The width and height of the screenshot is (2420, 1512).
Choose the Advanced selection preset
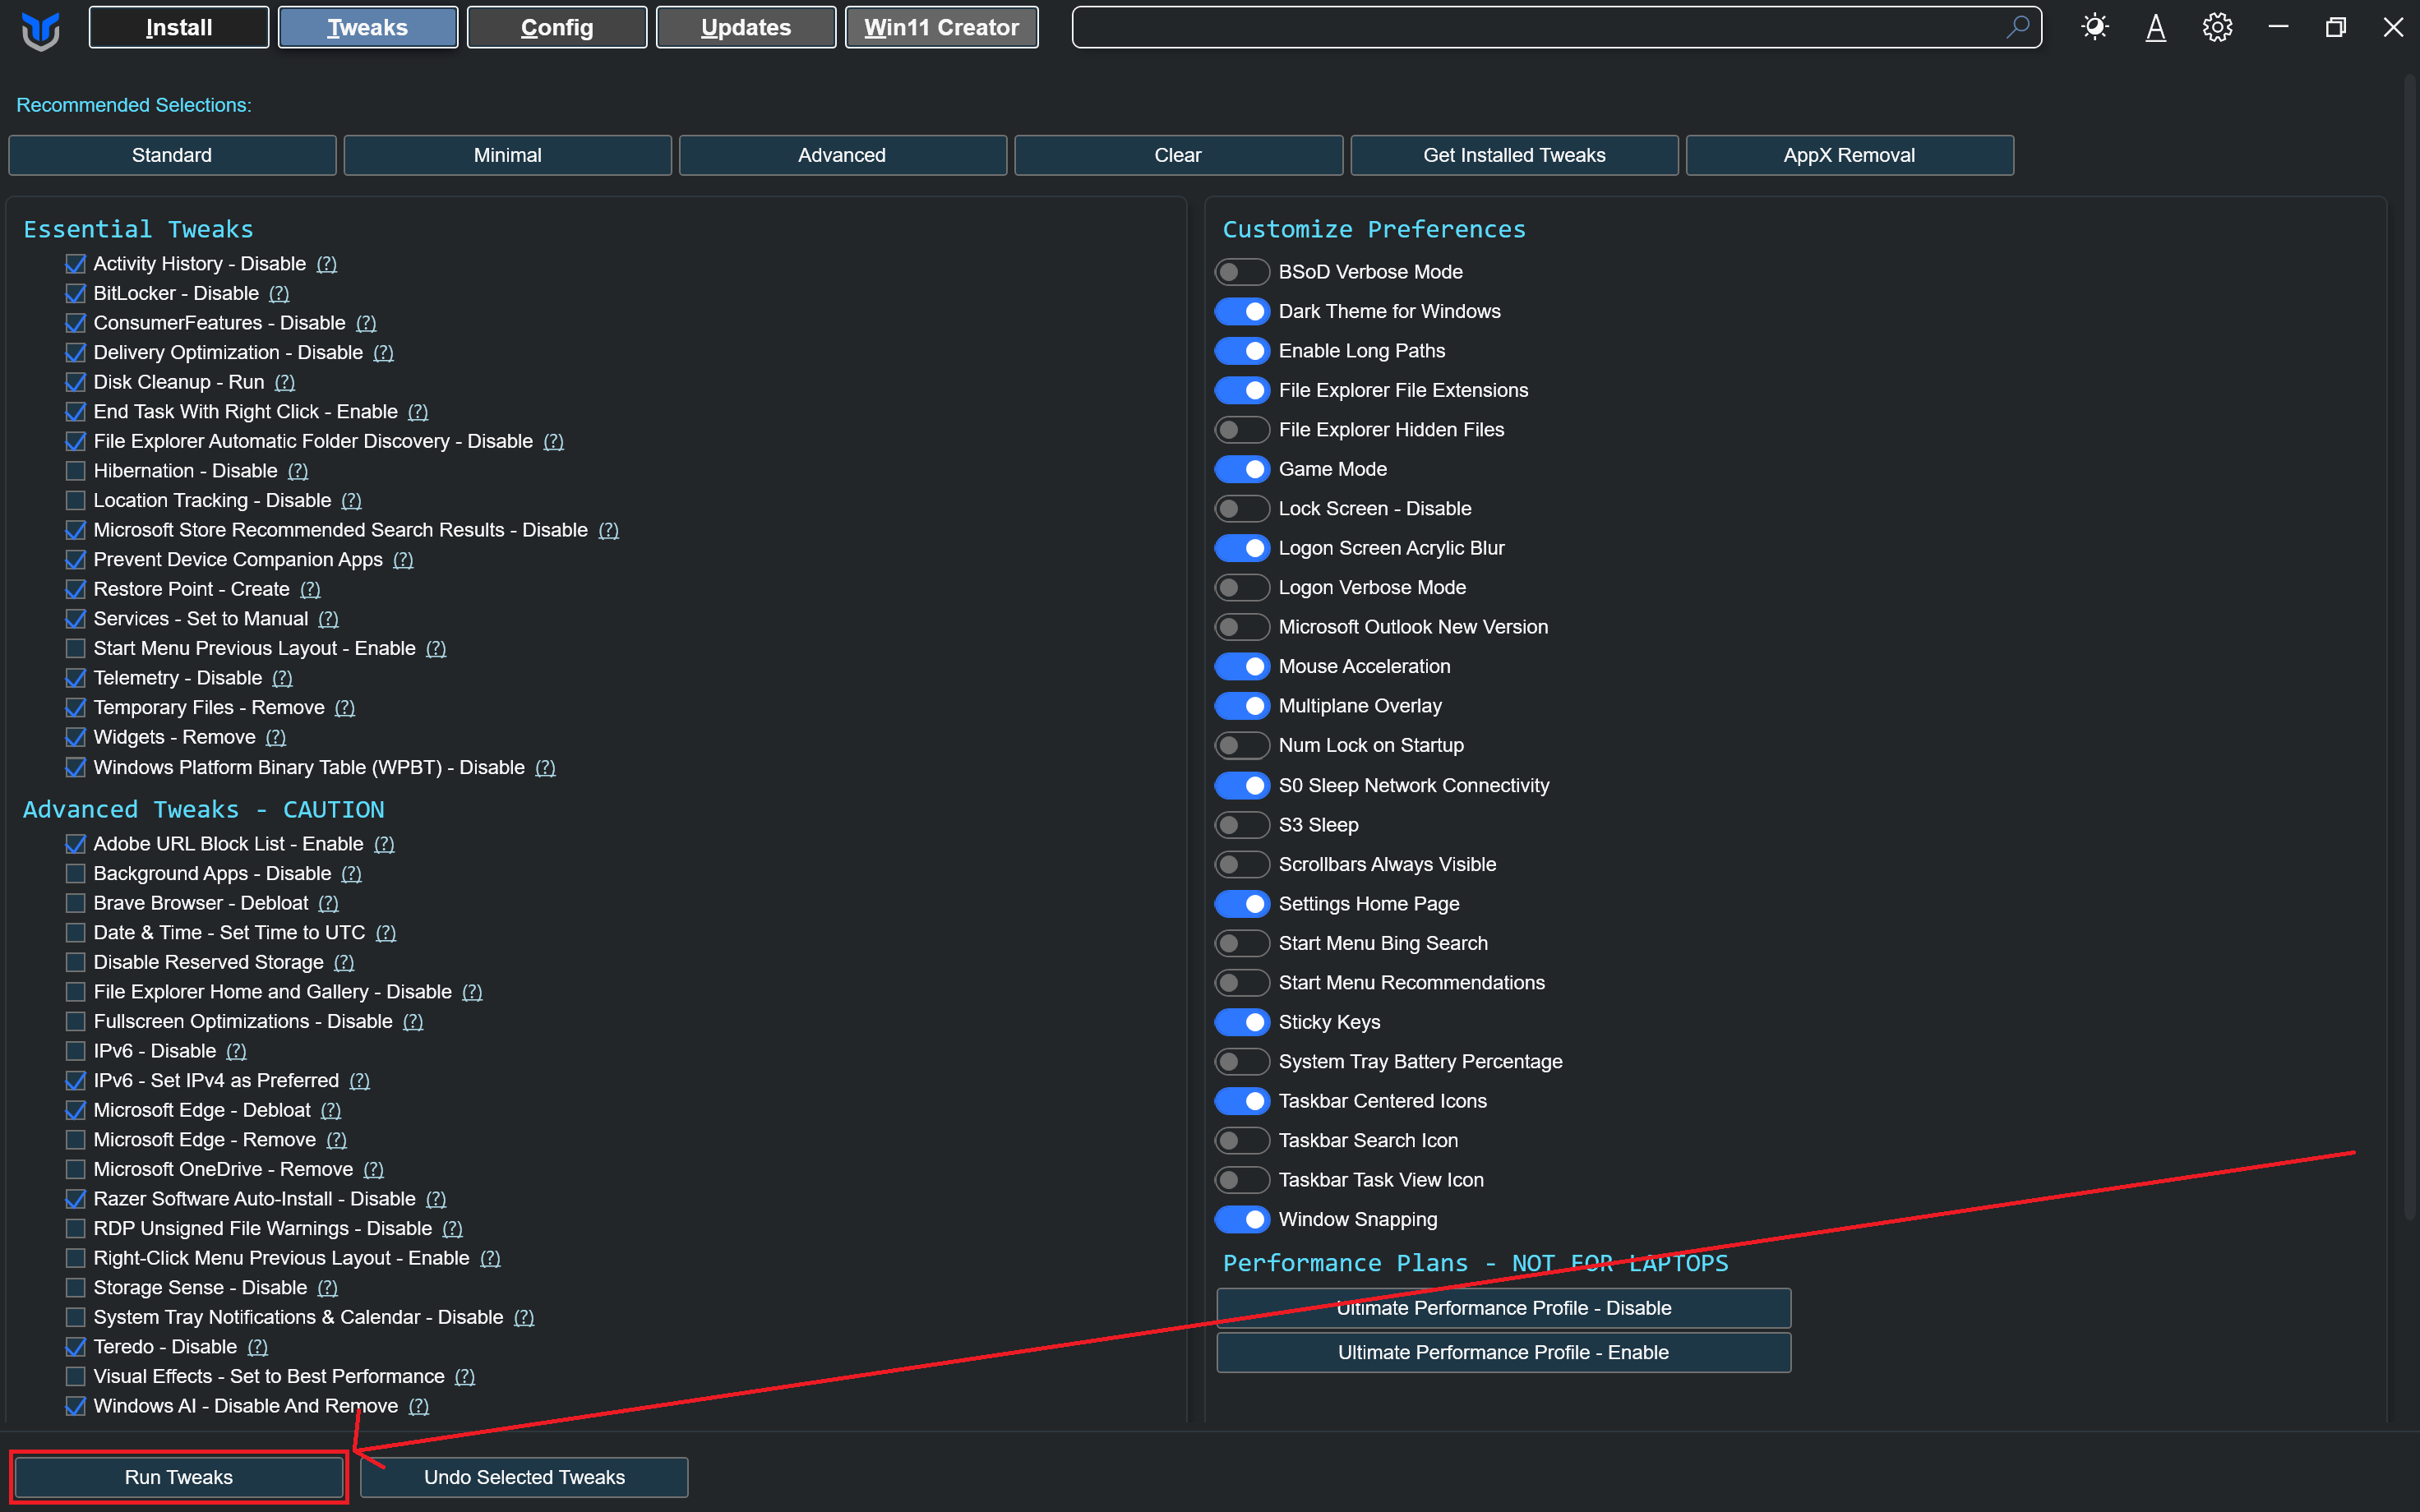[x=843, y=155]
